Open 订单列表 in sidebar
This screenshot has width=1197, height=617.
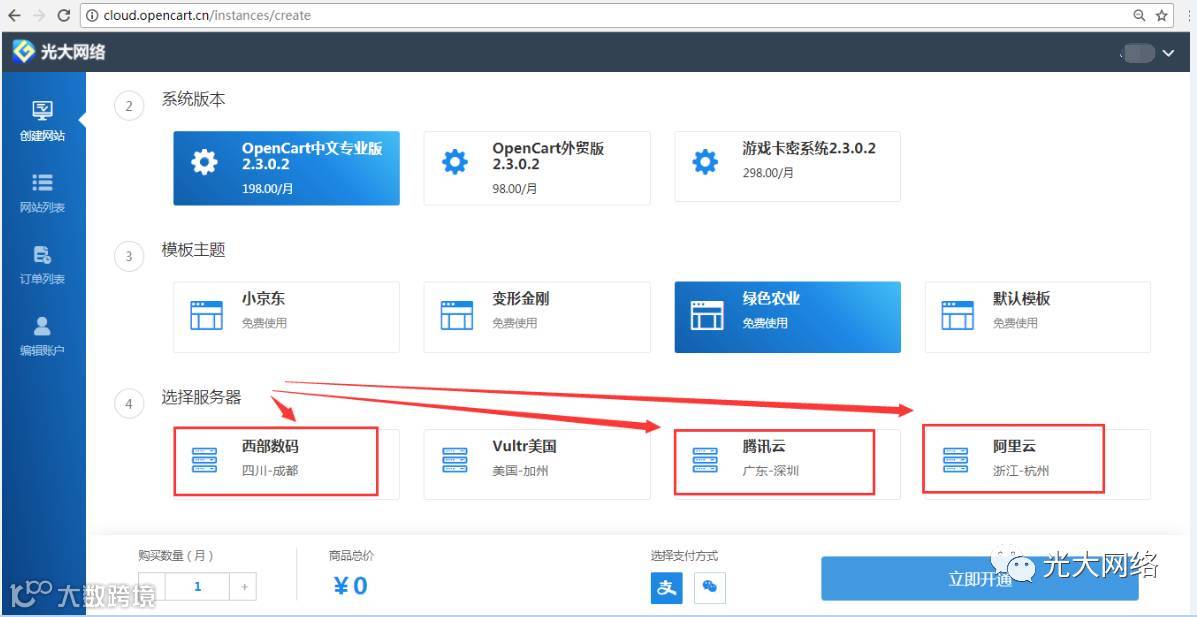point(42,264)
